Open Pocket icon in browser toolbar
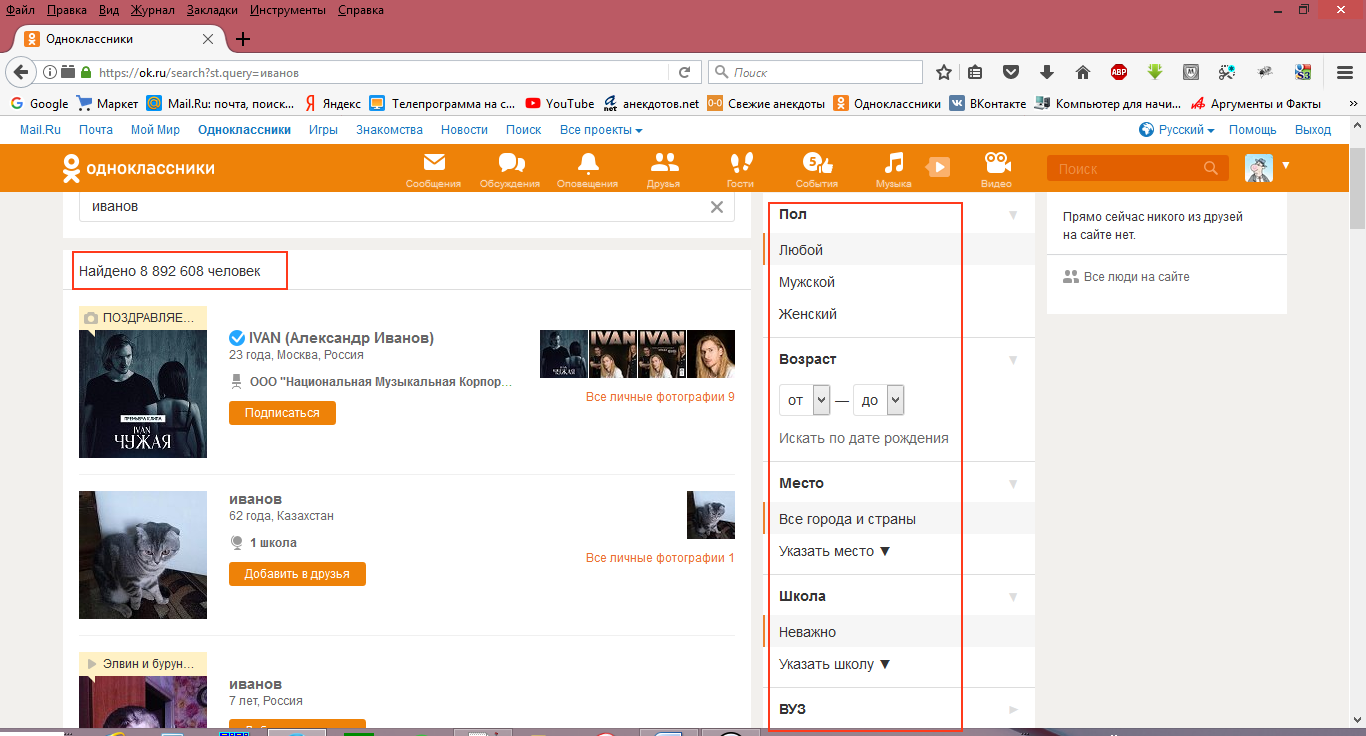 pyautogui.click(x=1012, y=72)
